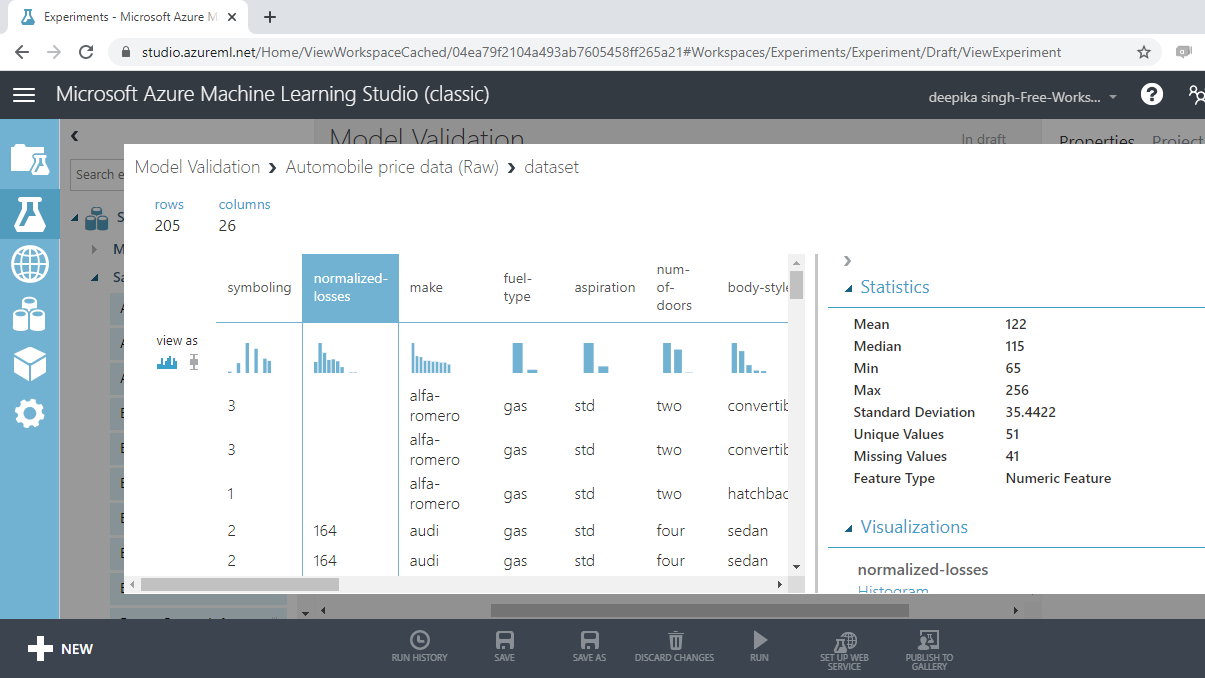Click the data table scroll right arrow
Screen dimensions: 1205x678
[x=780, y=584]
